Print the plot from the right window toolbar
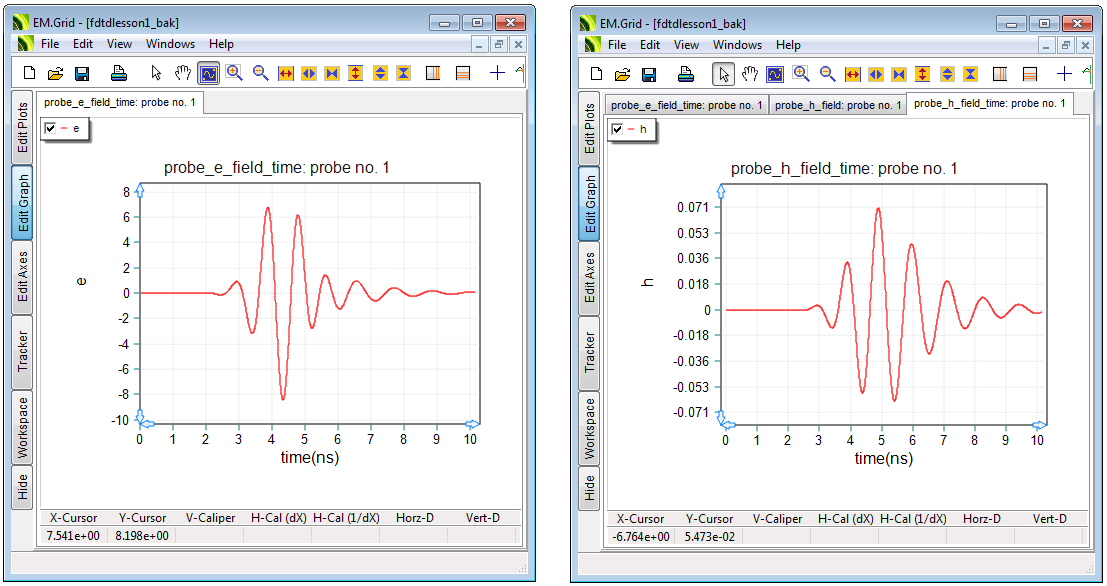The height and width of the screenshot is (586, 1107). coord(686,74)
